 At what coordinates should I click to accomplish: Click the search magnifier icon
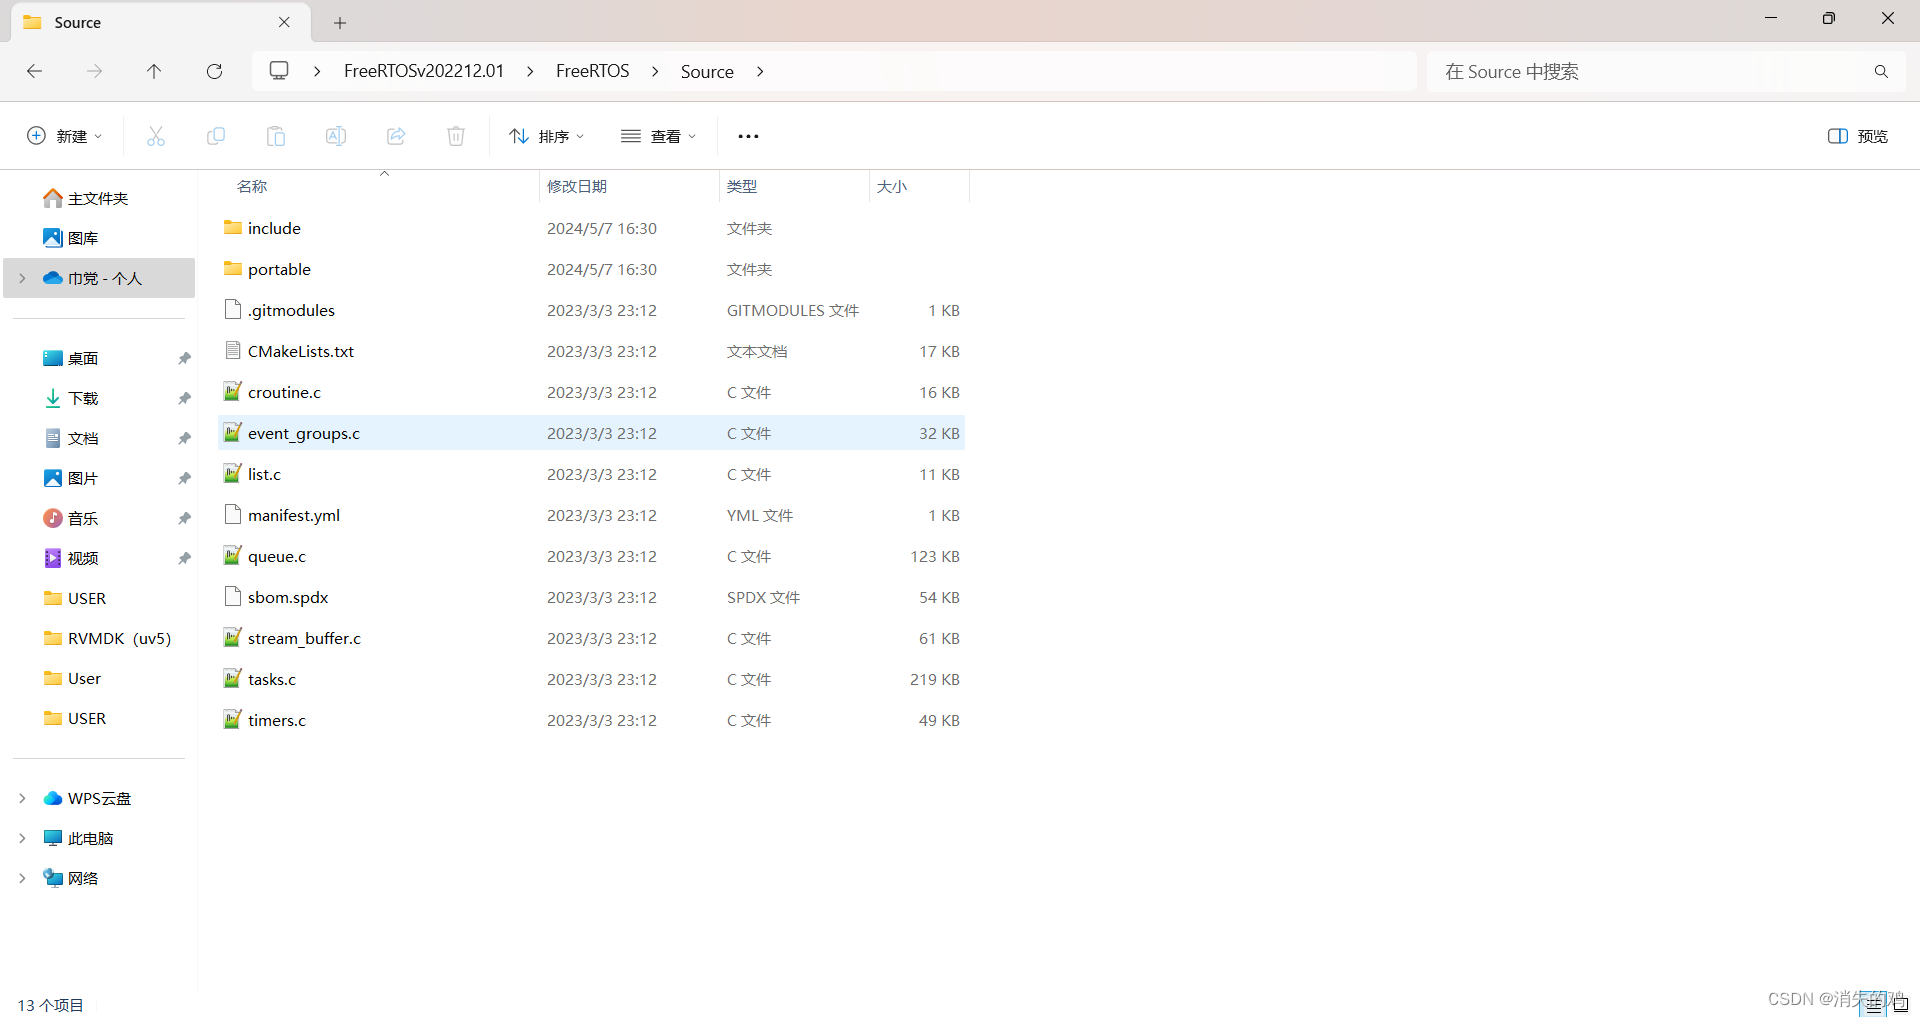pyautogui.click(x=1881, y=71)
